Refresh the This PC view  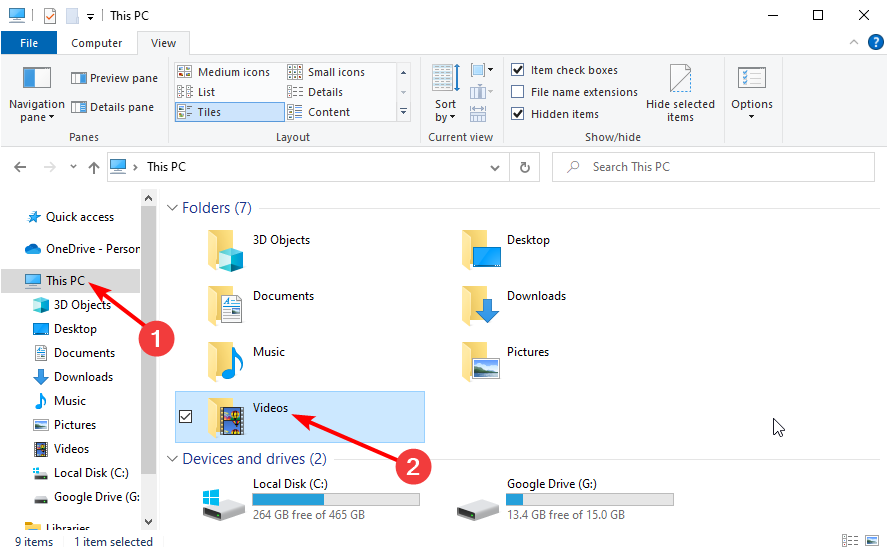click(525, 167)
